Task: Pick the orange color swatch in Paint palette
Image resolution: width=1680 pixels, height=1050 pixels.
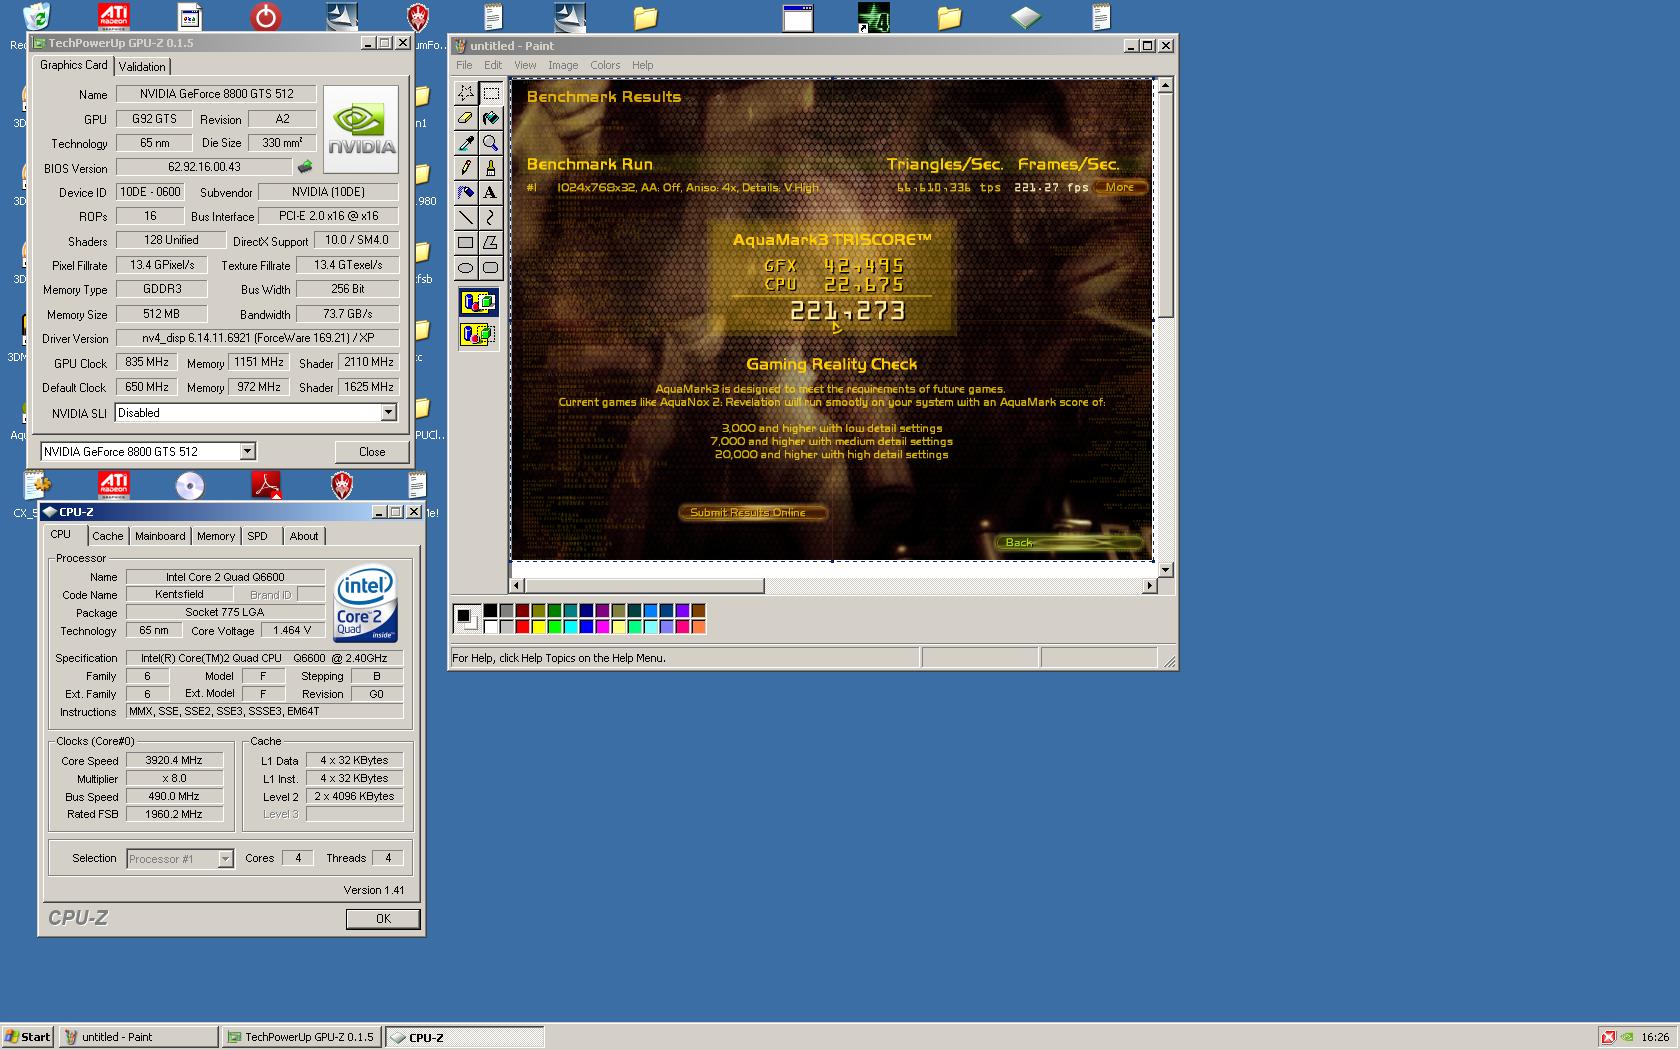Action: click(x=698, y=627)
